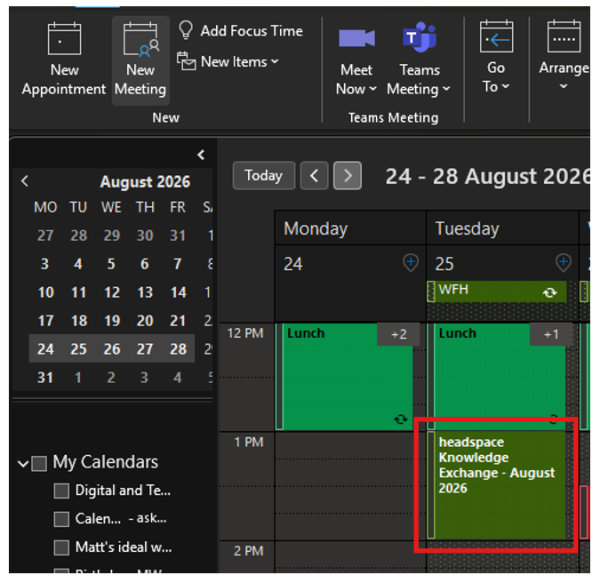Click the 1 PM time label
Viewport: 600px width, 583px height.
249,442
